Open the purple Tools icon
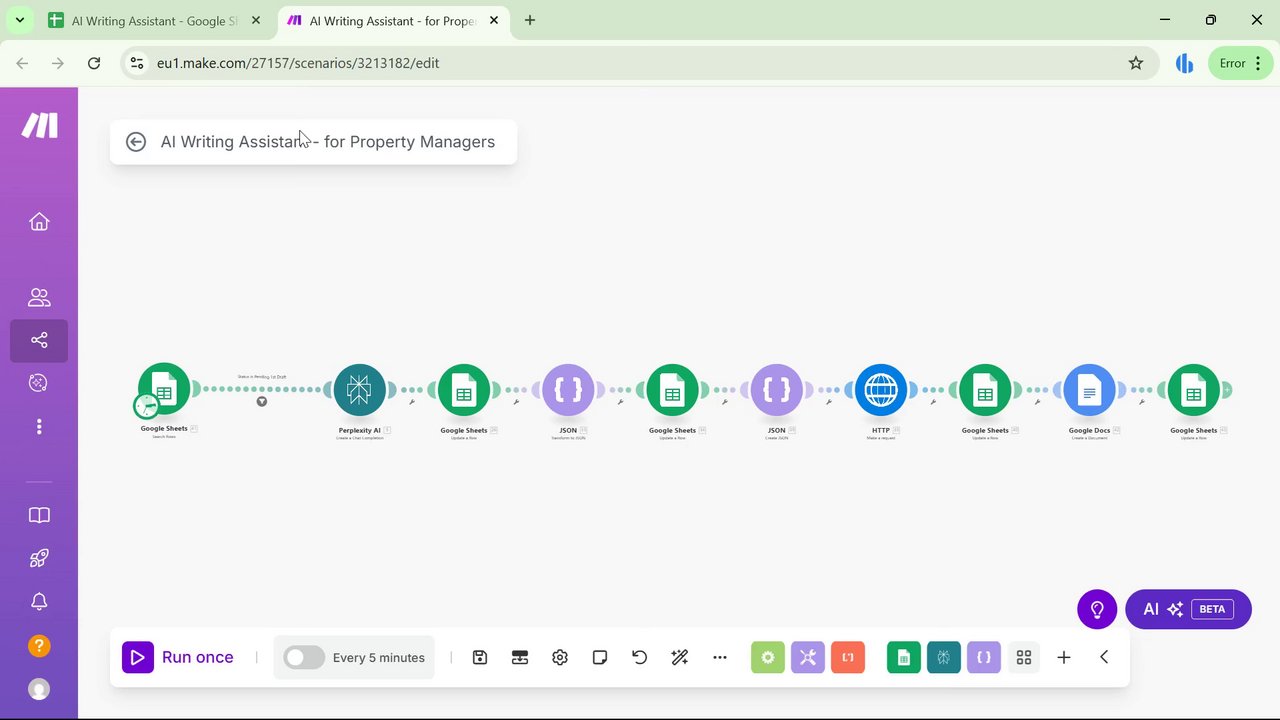This screenshot has height=720, width=1280. (808, 657)
